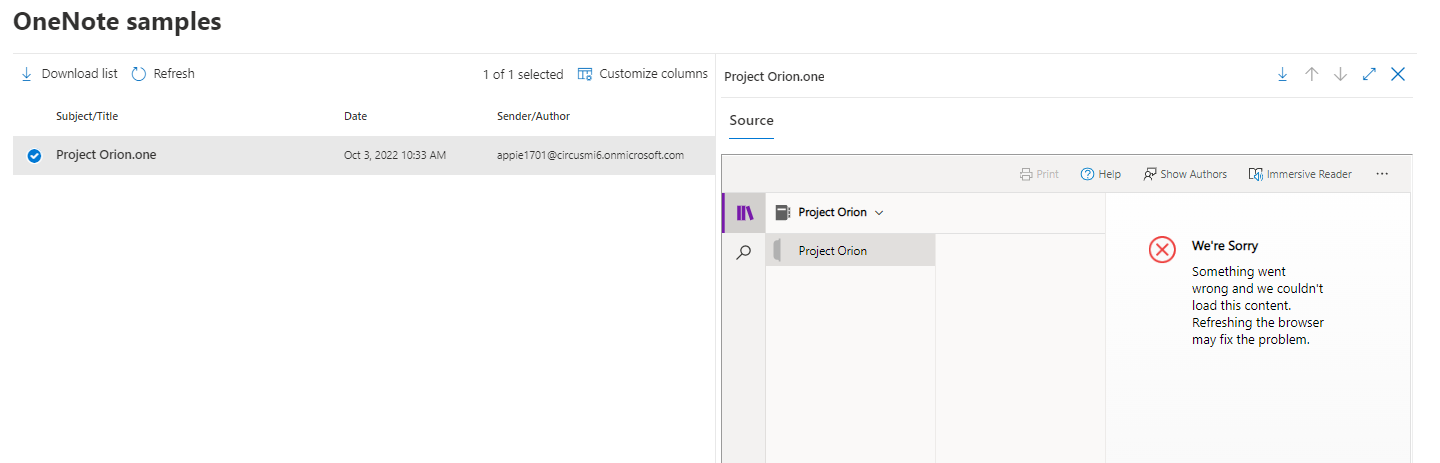Image resolution: width=1440 pixels, height=463 pixels.
Task: Click the Download list button
Action: 69,74
